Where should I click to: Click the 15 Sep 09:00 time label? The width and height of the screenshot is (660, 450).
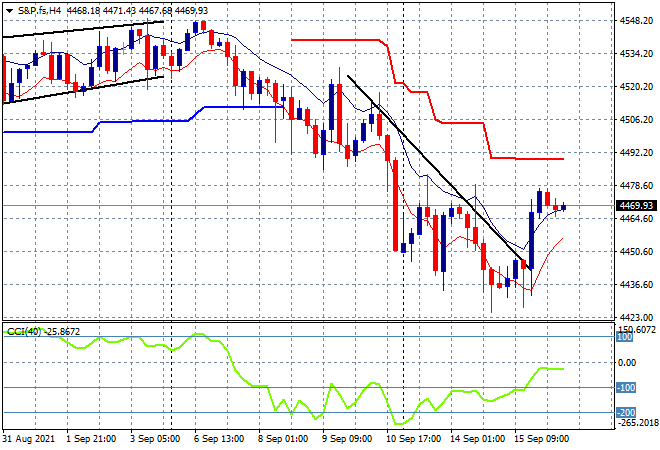[x=542, y=439]
